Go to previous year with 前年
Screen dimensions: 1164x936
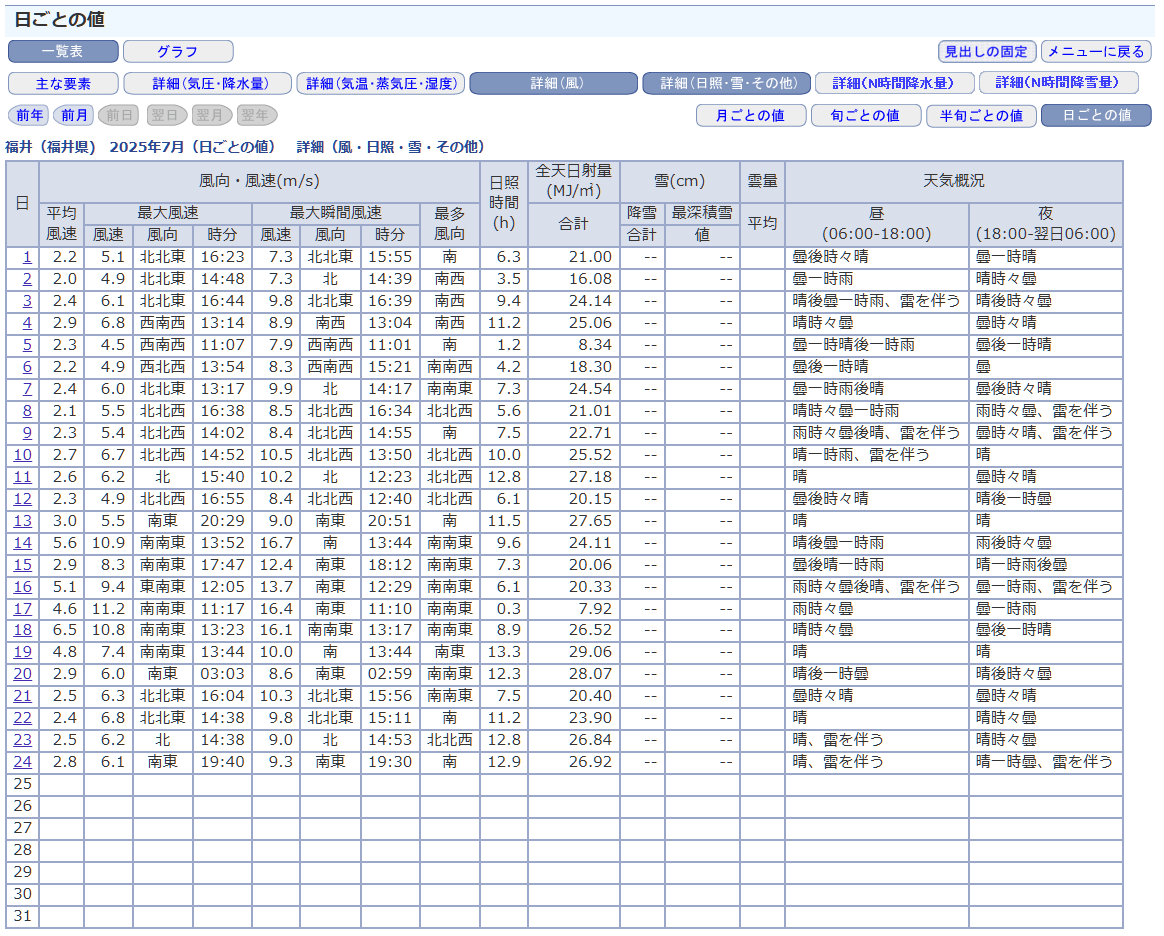click(x=29, y=116)
